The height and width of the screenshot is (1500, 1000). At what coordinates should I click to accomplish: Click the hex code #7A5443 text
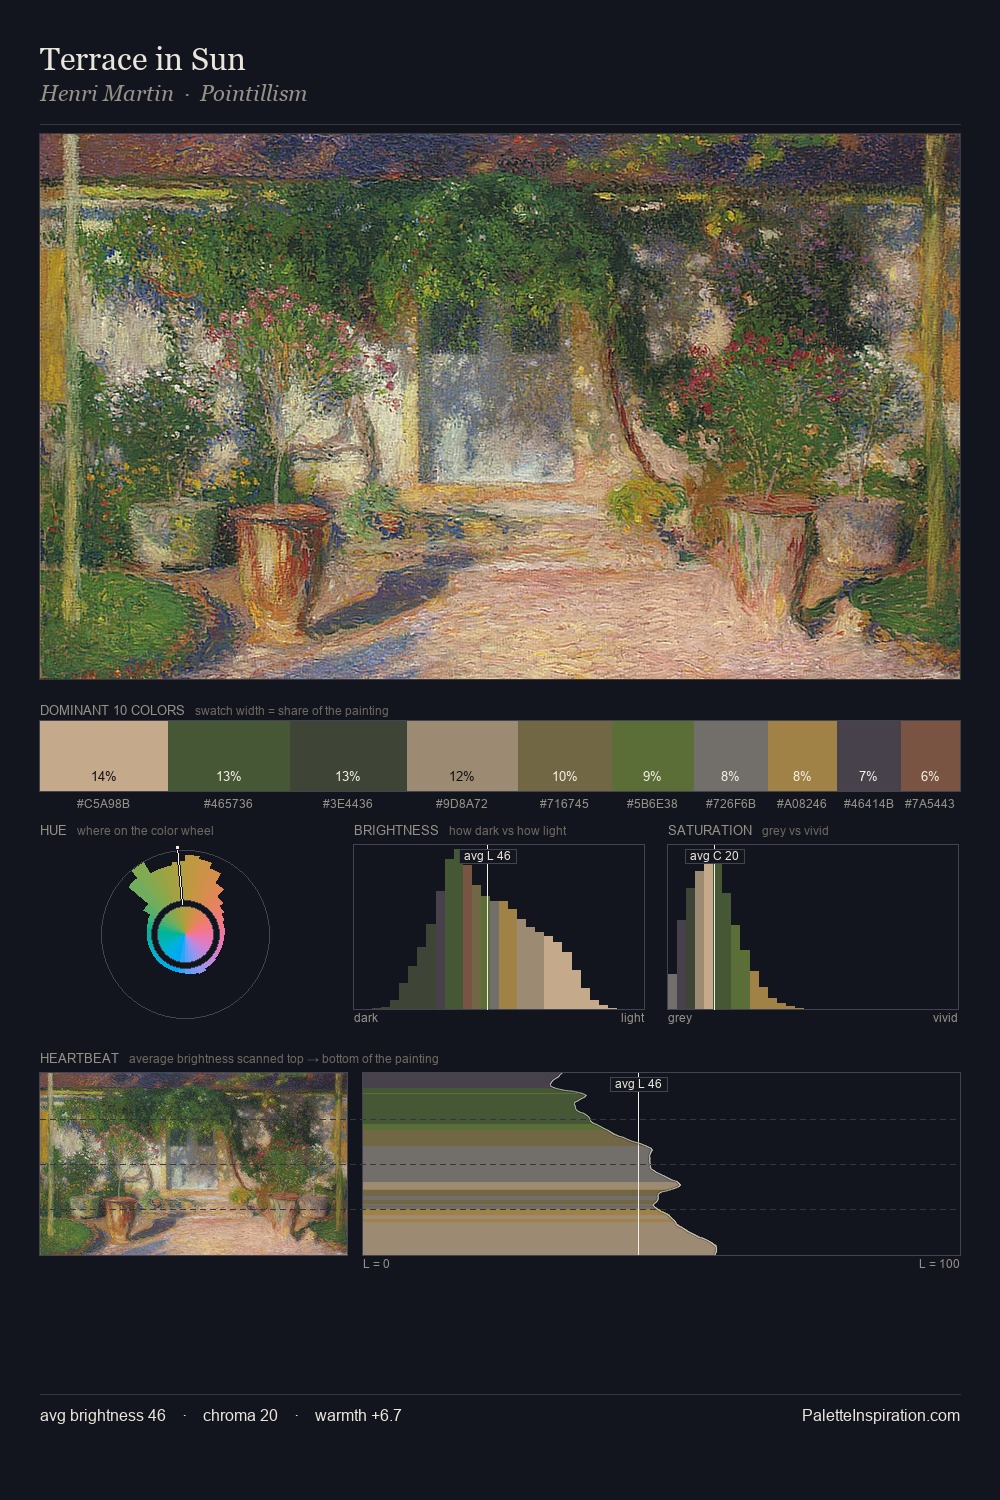coord(930,803)
